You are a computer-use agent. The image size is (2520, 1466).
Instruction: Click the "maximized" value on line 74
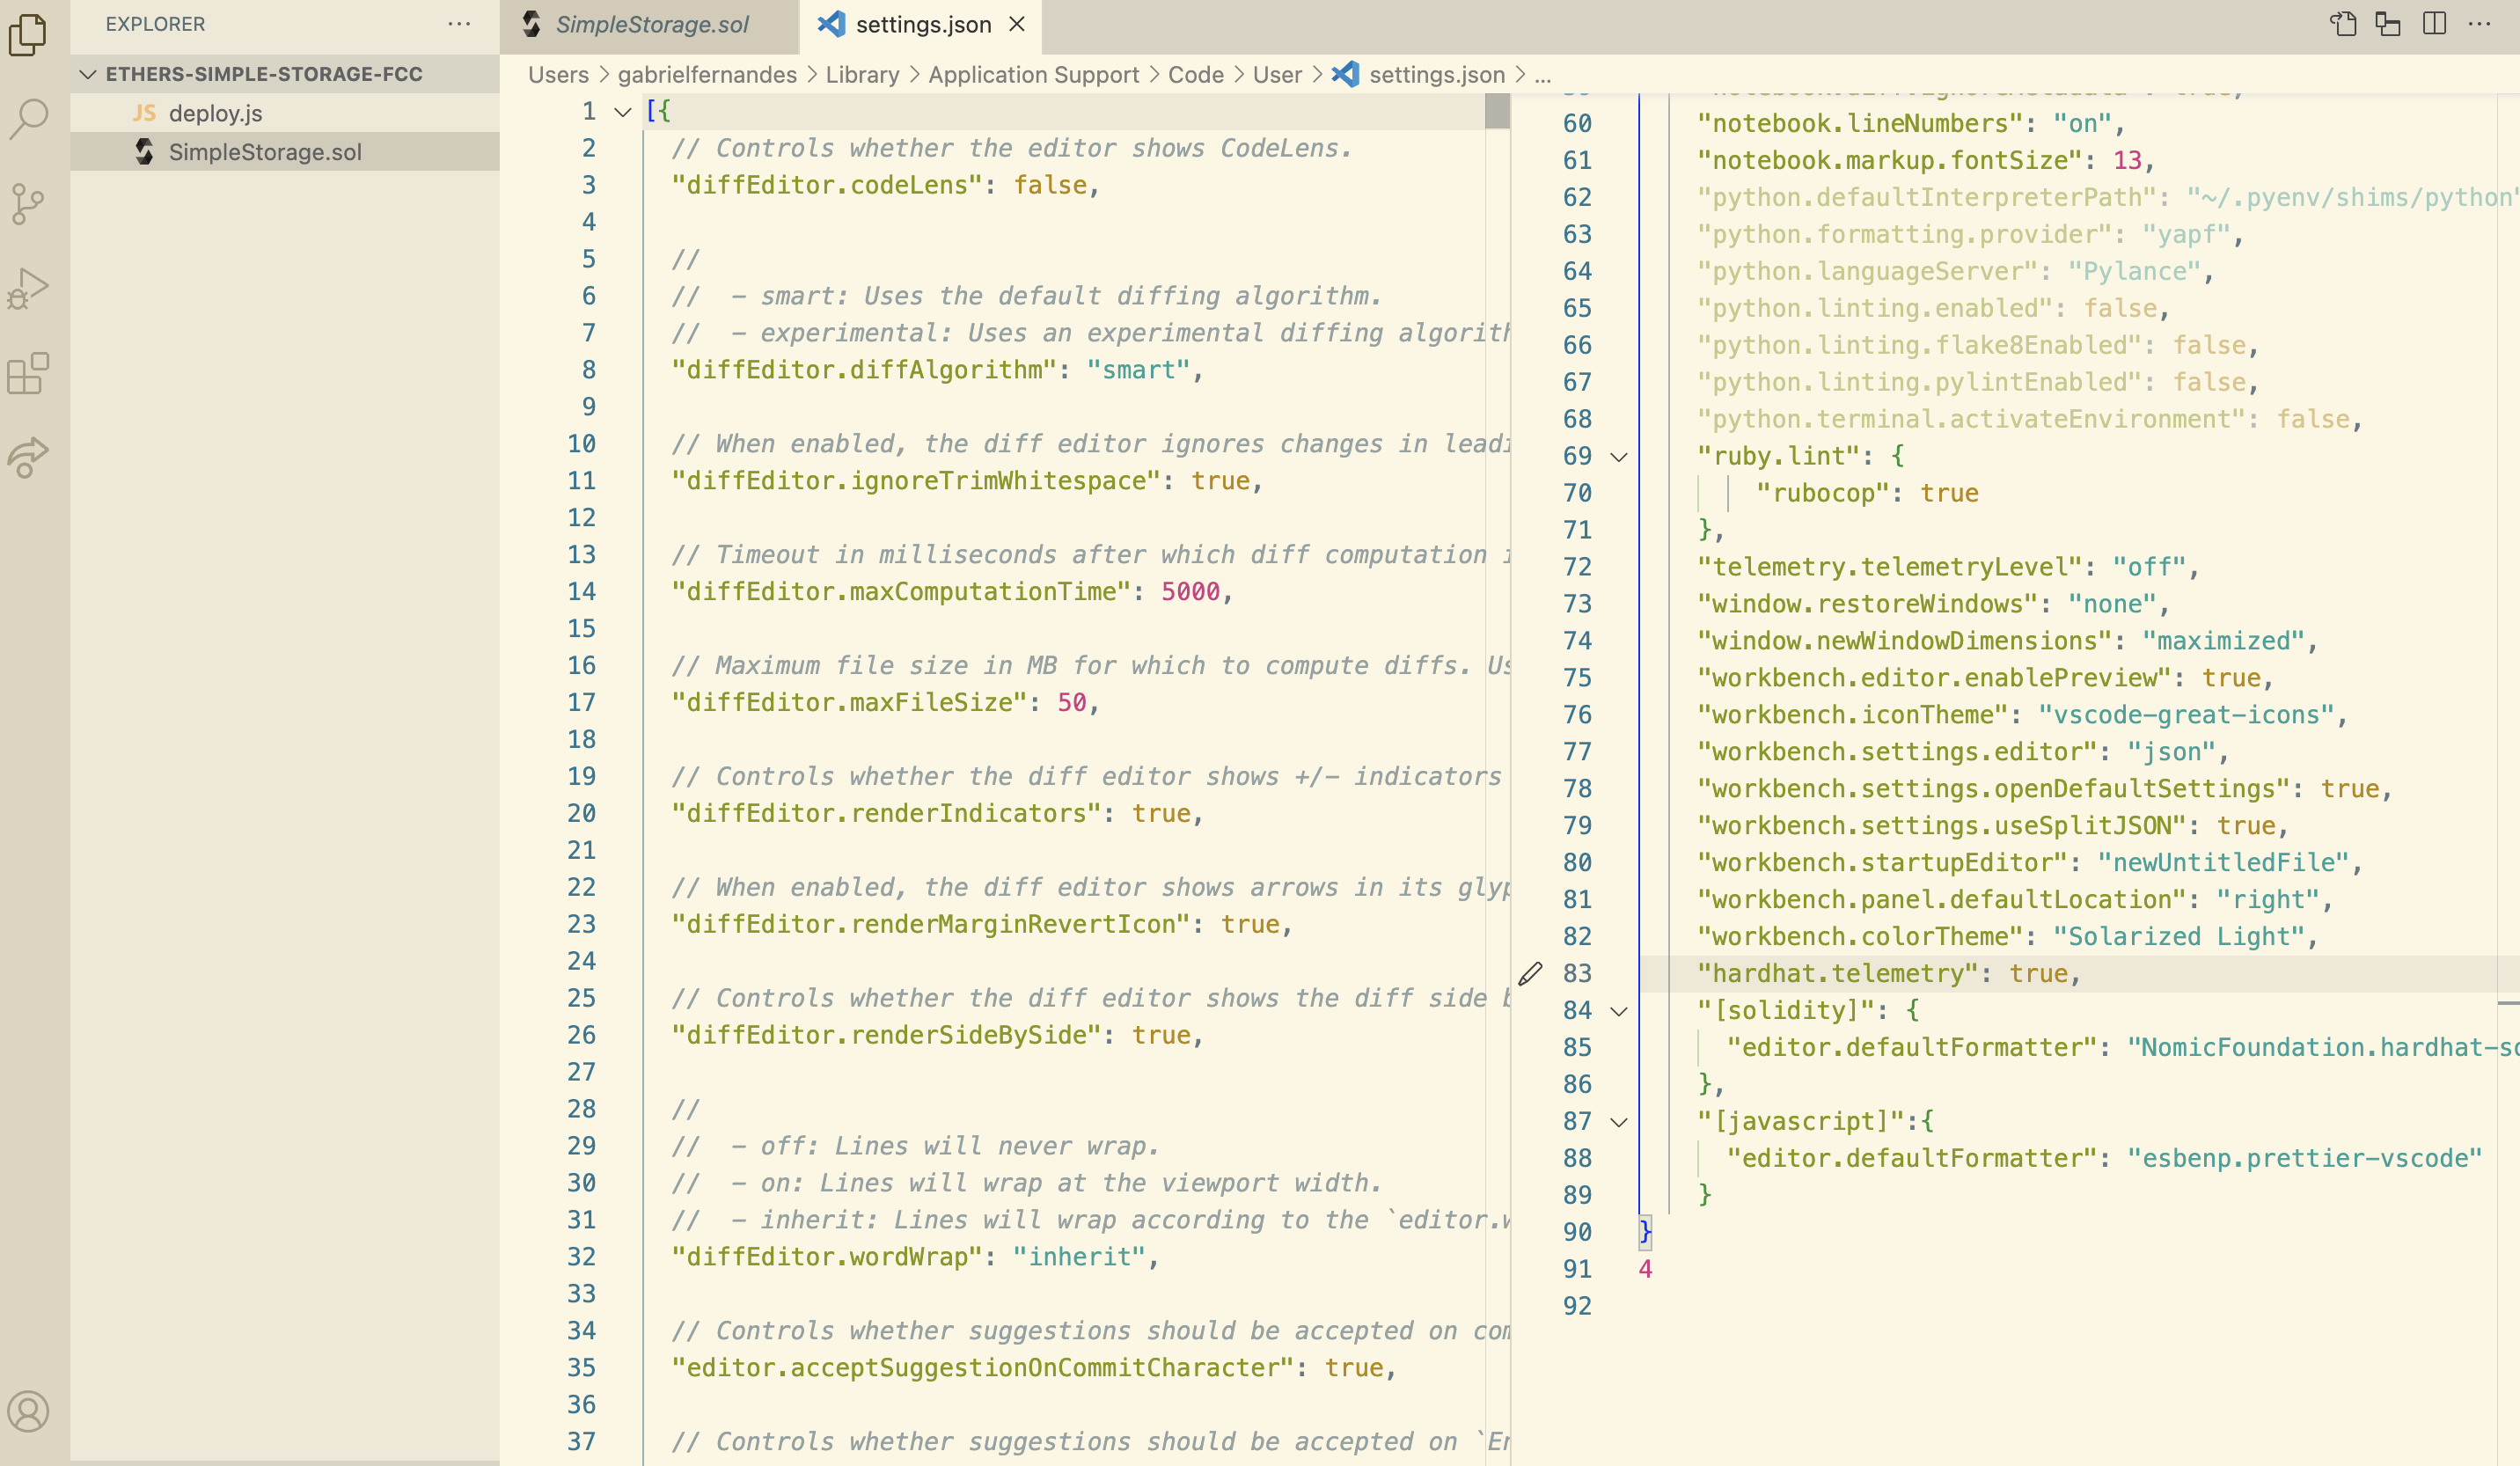(2223, 641)
